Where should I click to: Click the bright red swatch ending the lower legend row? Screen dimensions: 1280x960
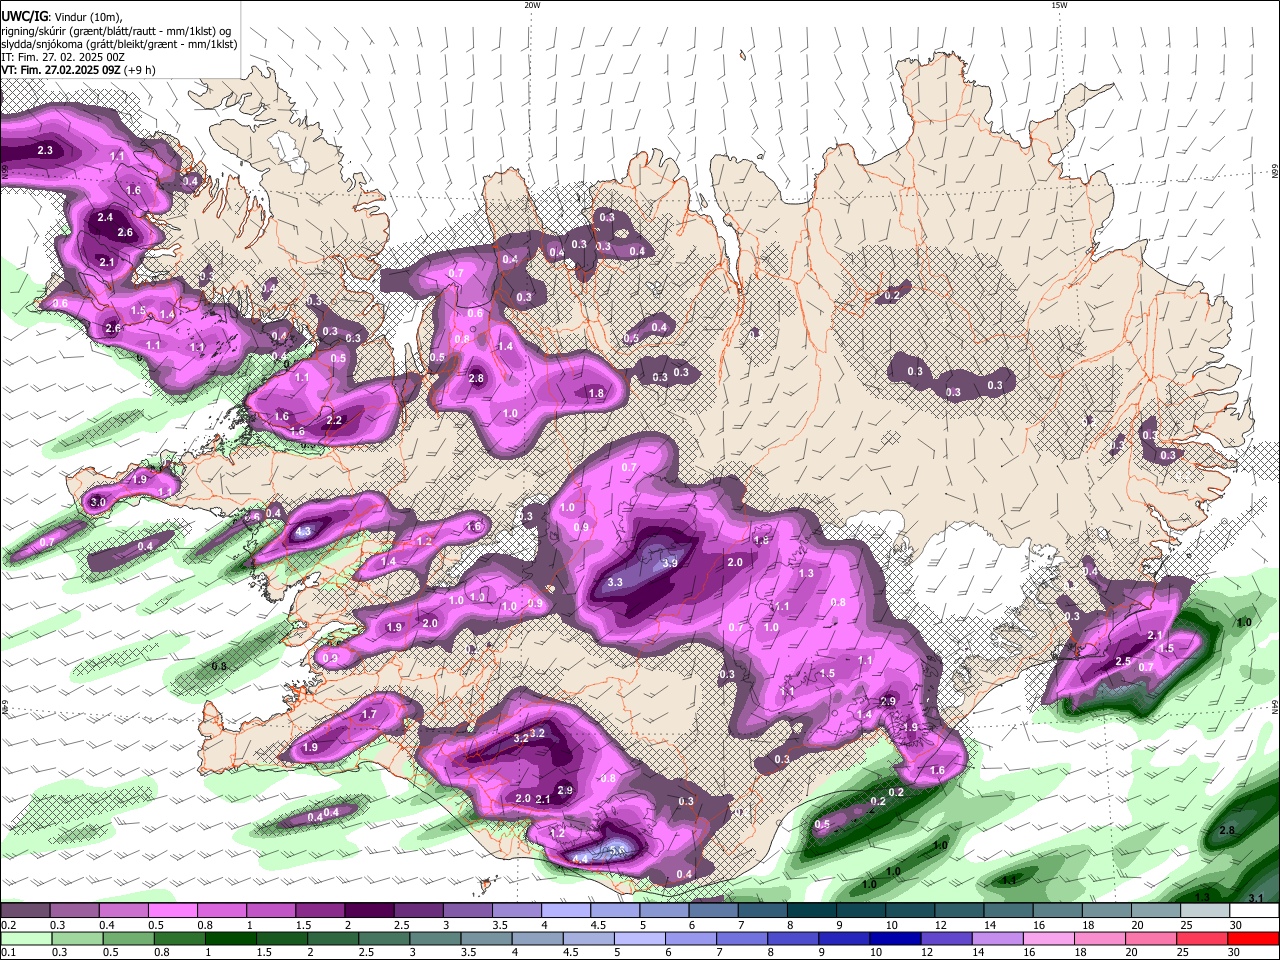(1254, 938)
